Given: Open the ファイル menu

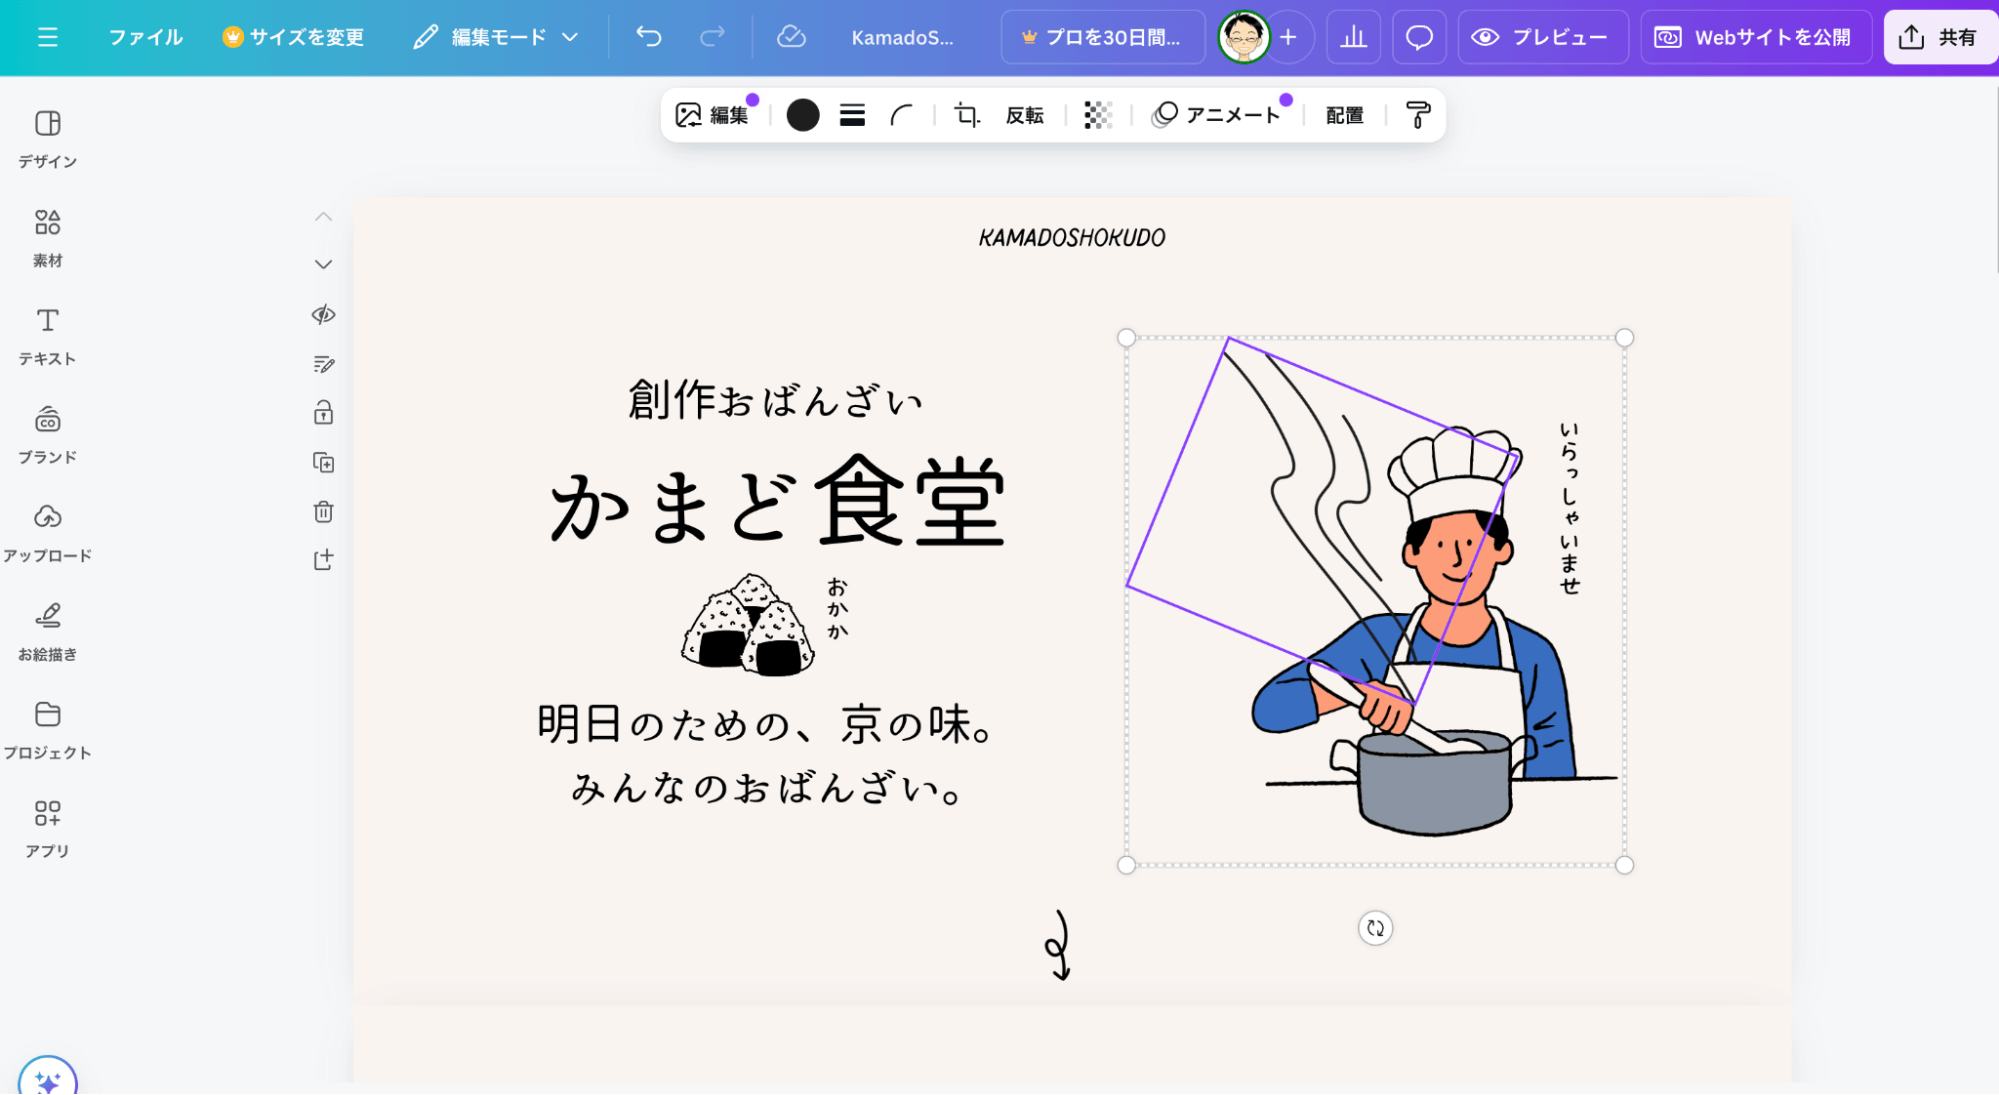Looking at the screenshot, I should tap(144, 37).
